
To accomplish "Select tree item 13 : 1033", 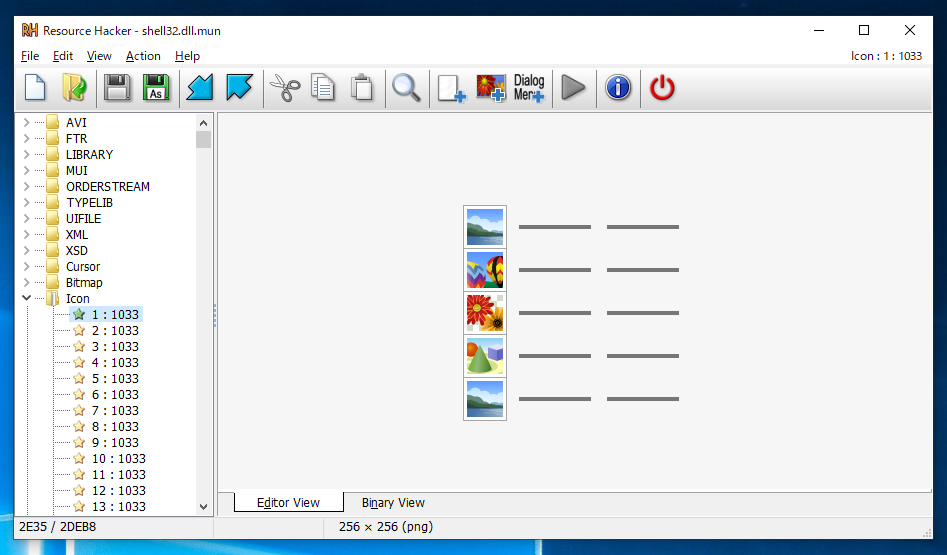I will [118, 507].
